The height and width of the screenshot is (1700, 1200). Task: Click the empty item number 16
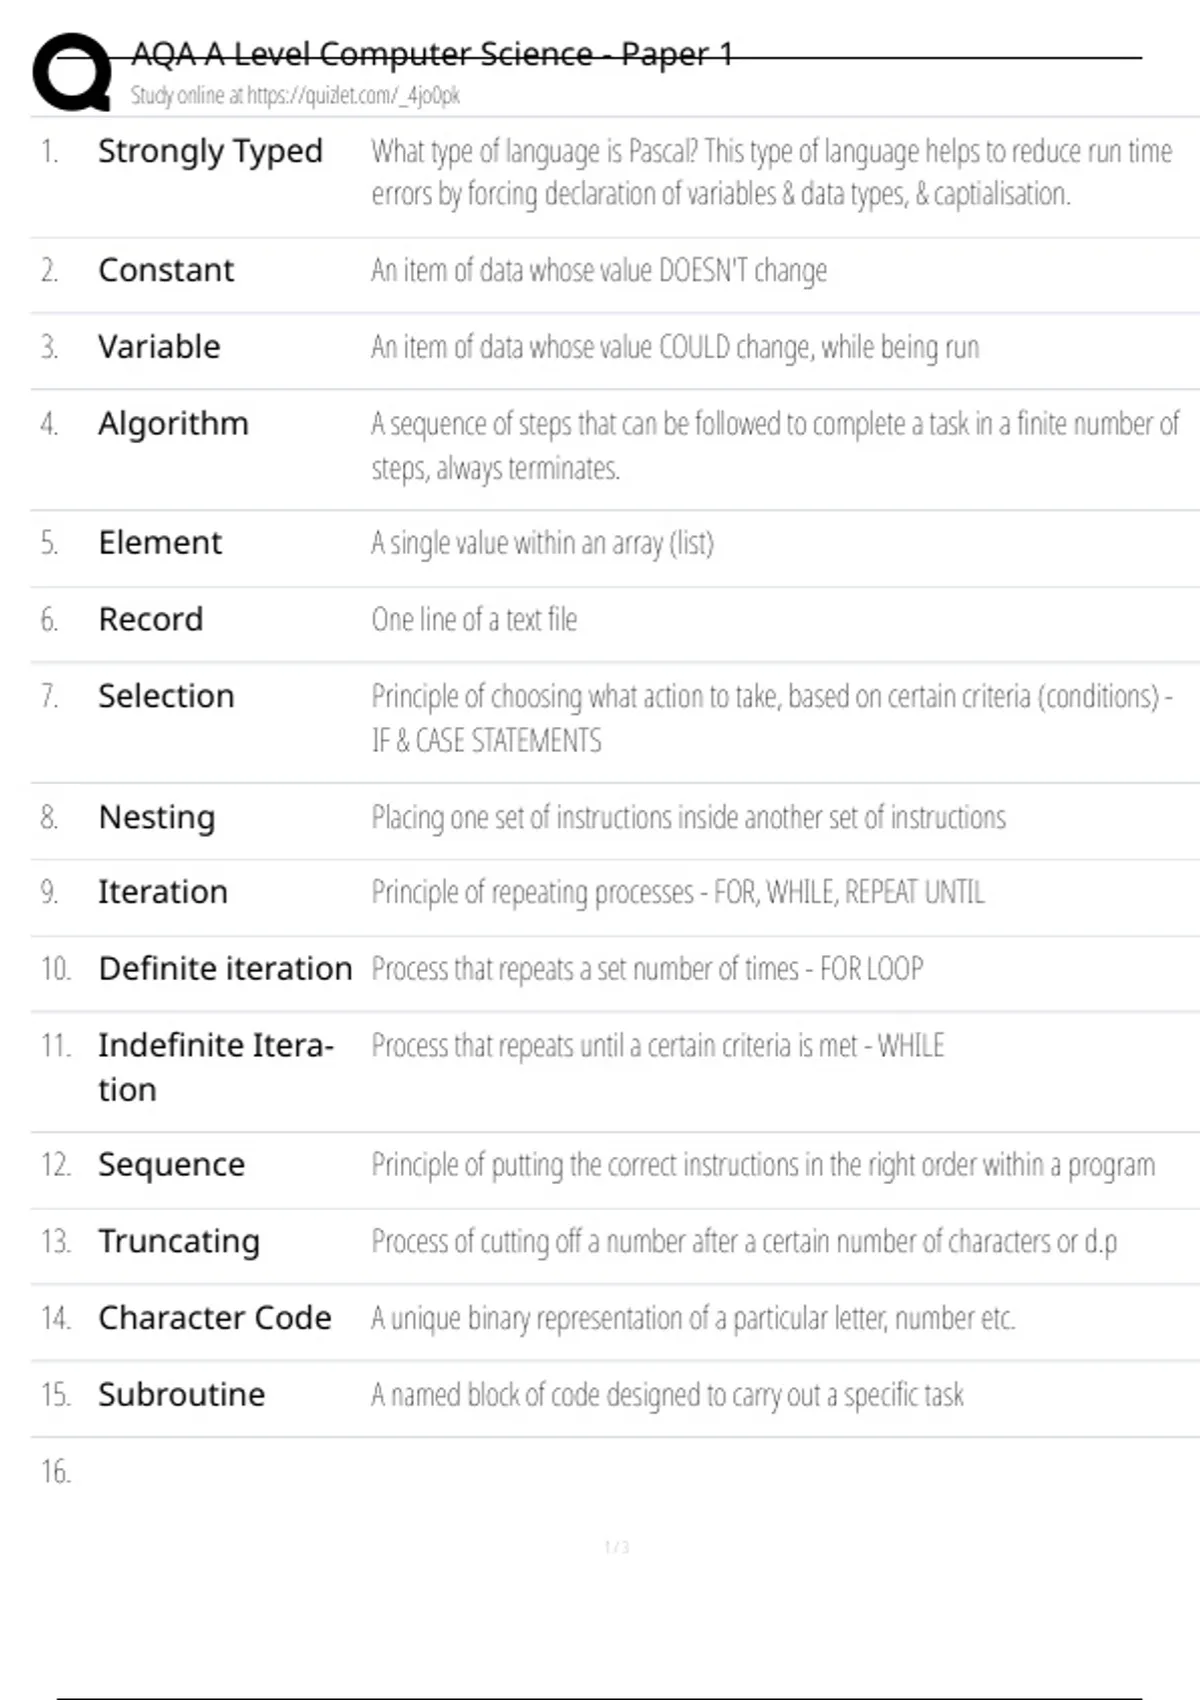click(56, 1472)
